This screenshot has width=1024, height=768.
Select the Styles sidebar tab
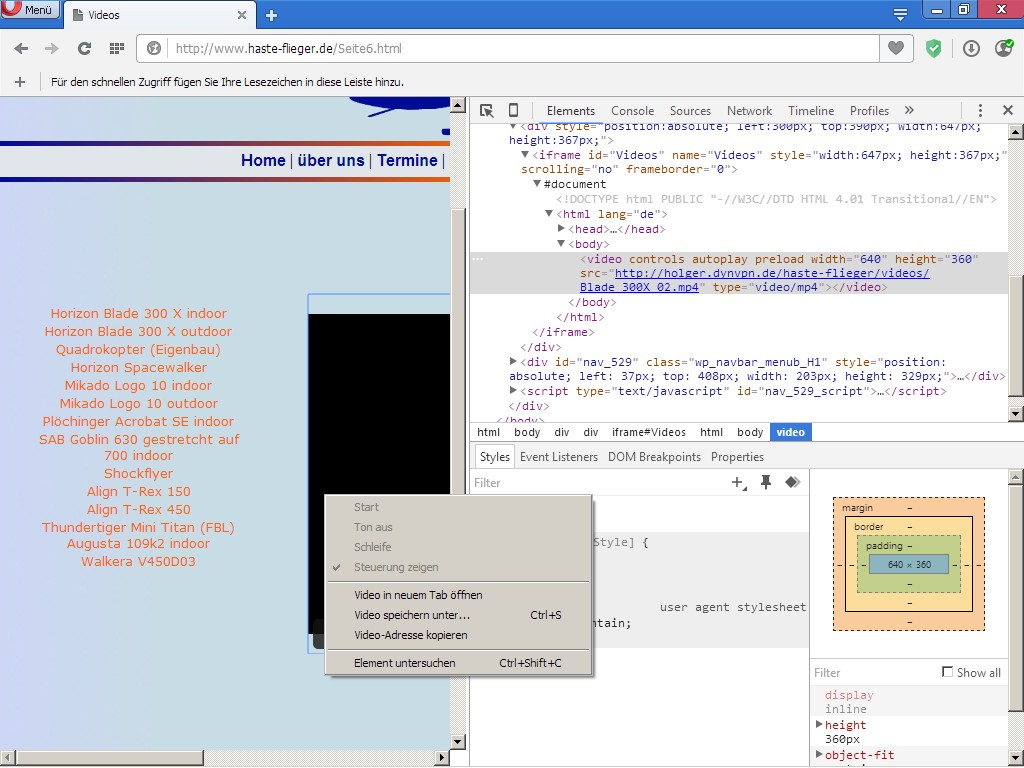494,457
